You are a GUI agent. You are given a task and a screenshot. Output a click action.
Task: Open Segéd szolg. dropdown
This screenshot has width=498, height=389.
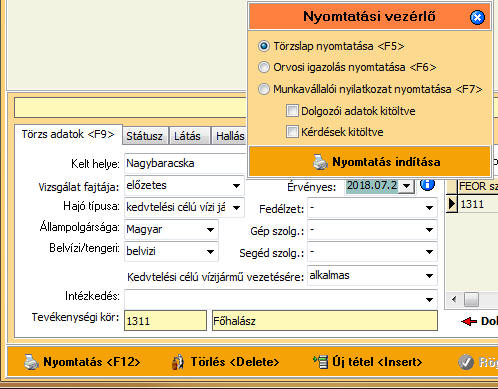click(429, 252)
